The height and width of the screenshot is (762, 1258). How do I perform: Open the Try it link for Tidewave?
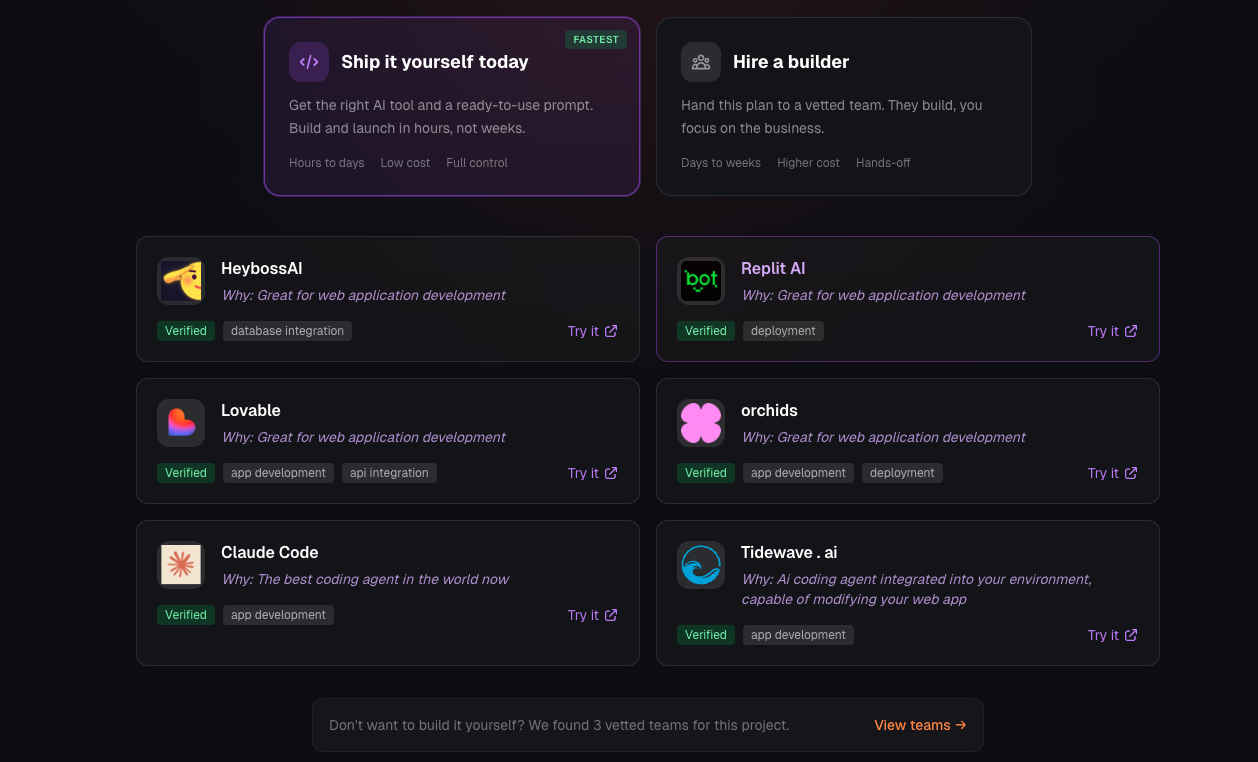click(1112, 635)
